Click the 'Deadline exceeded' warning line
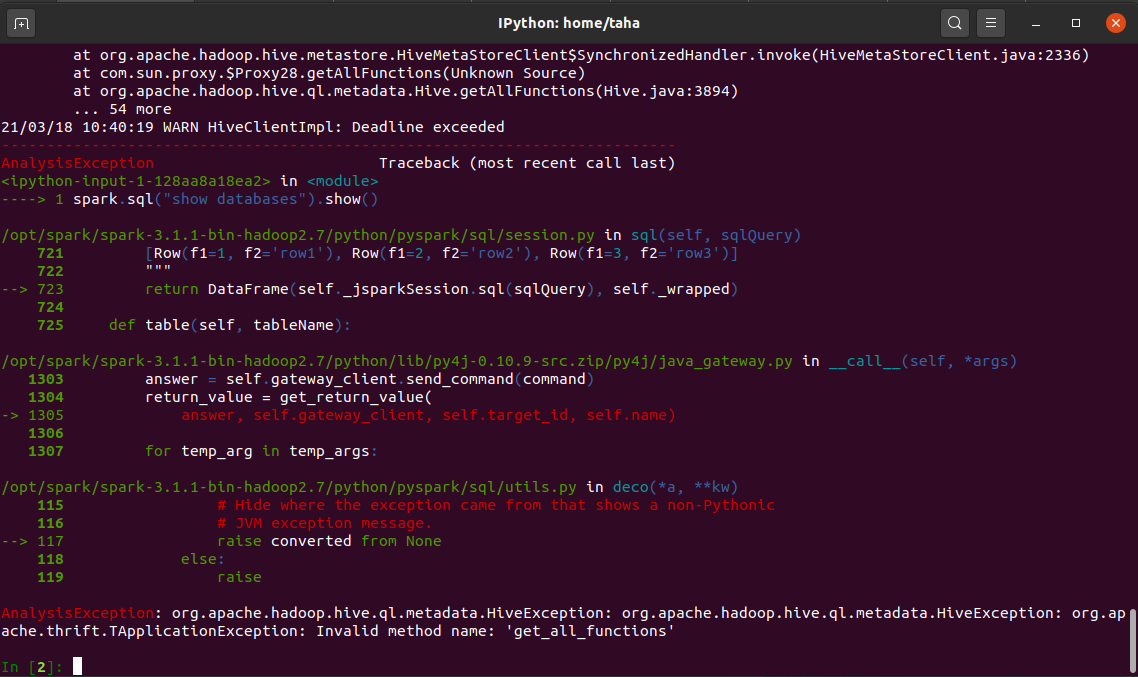This screenshot has width=1138, height=677. (253, 127)
